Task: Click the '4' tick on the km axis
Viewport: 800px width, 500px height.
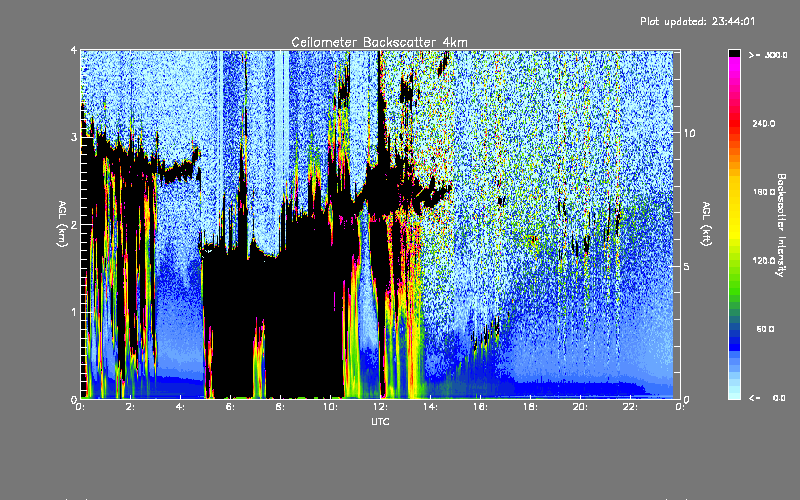Action: [74, 50]
